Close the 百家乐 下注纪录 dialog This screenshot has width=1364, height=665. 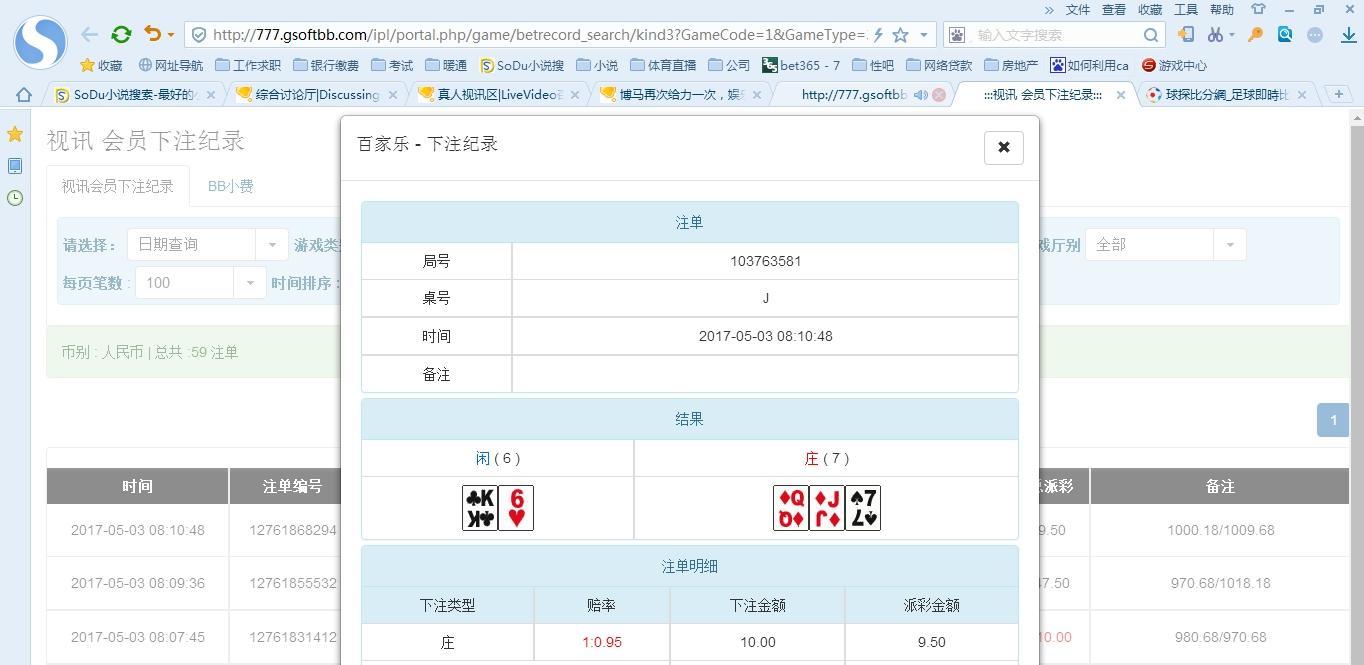coord(1003,147)
